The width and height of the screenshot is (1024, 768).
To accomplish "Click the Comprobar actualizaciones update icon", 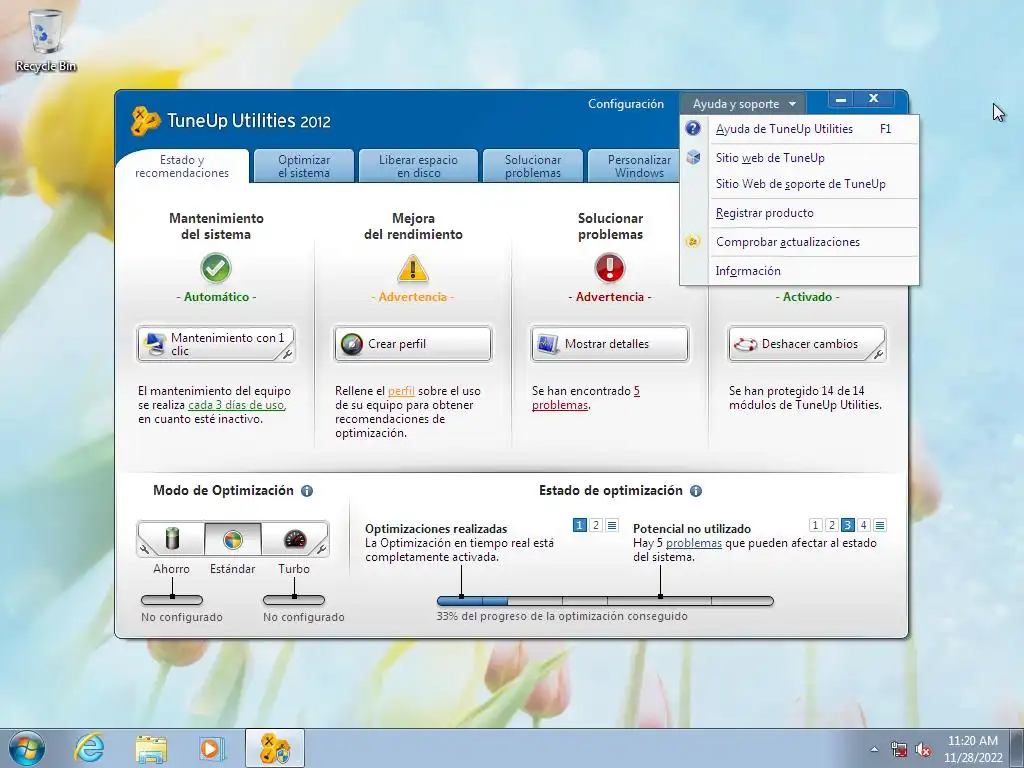I will coord(693,242).
